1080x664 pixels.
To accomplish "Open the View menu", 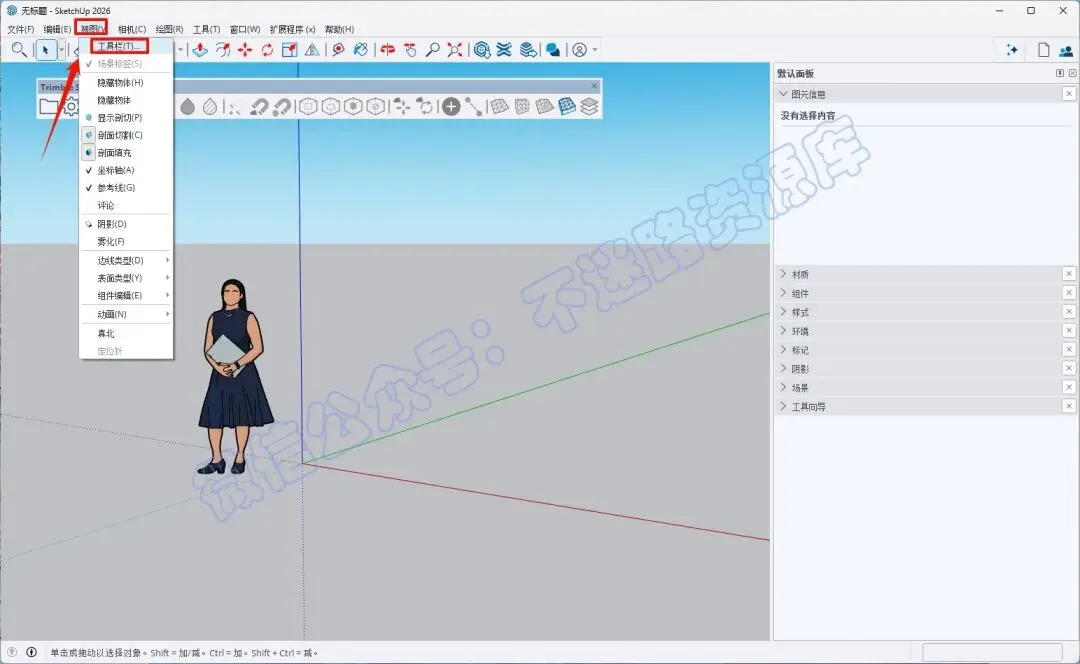I will coord(92,29).
